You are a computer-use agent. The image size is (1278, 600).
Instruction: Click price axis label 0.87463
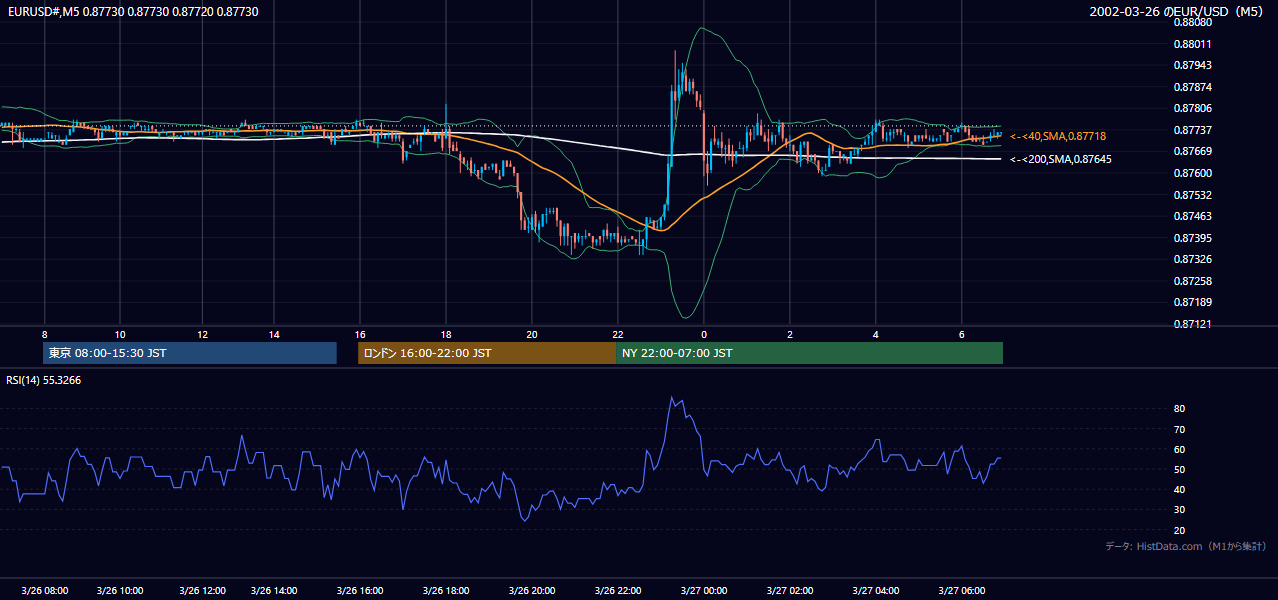coord(1193,216)
